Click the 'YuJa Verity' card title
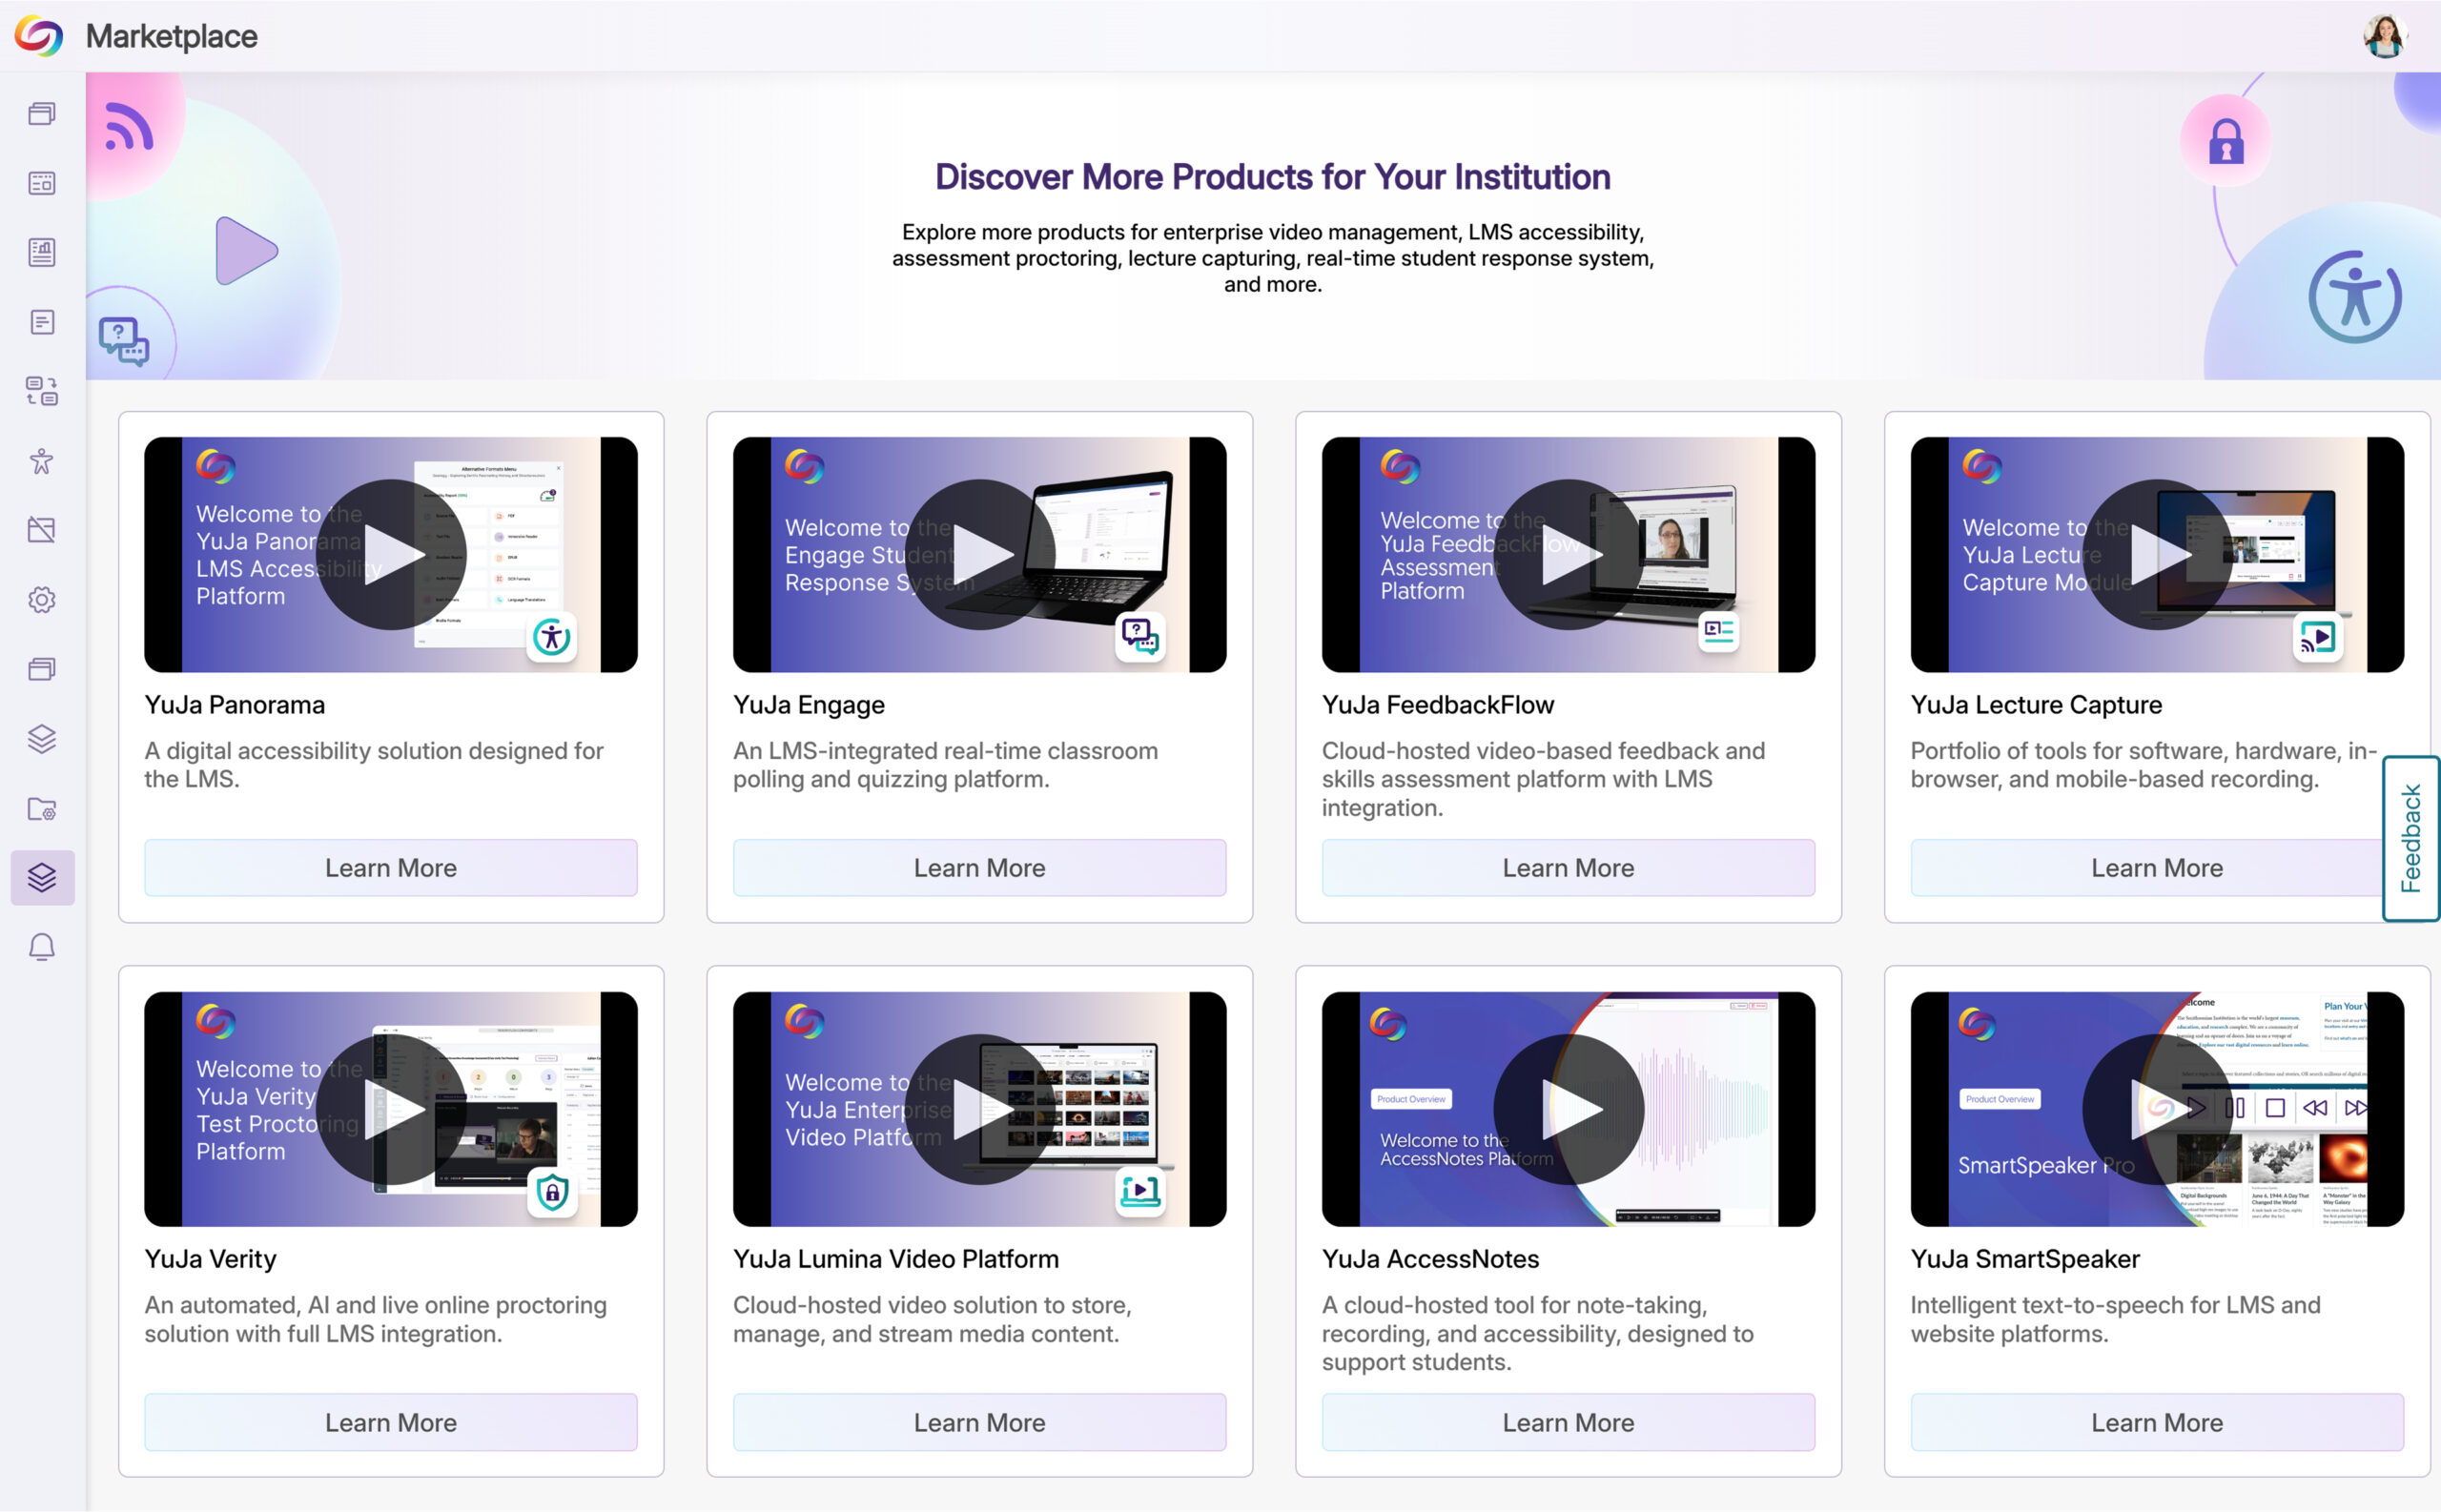The height and width of the screenshot is (1512, 2441). click(210, 1259)
